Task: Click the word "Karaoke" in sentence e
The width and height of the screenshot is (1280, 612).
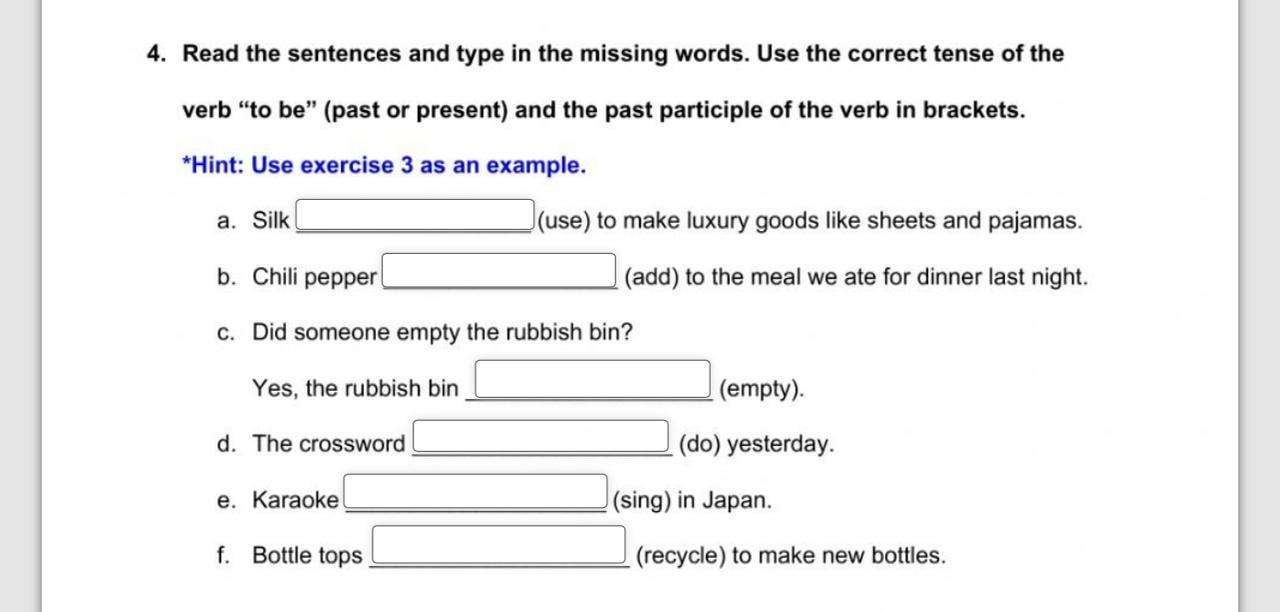Action: click(x=295, y=500)
